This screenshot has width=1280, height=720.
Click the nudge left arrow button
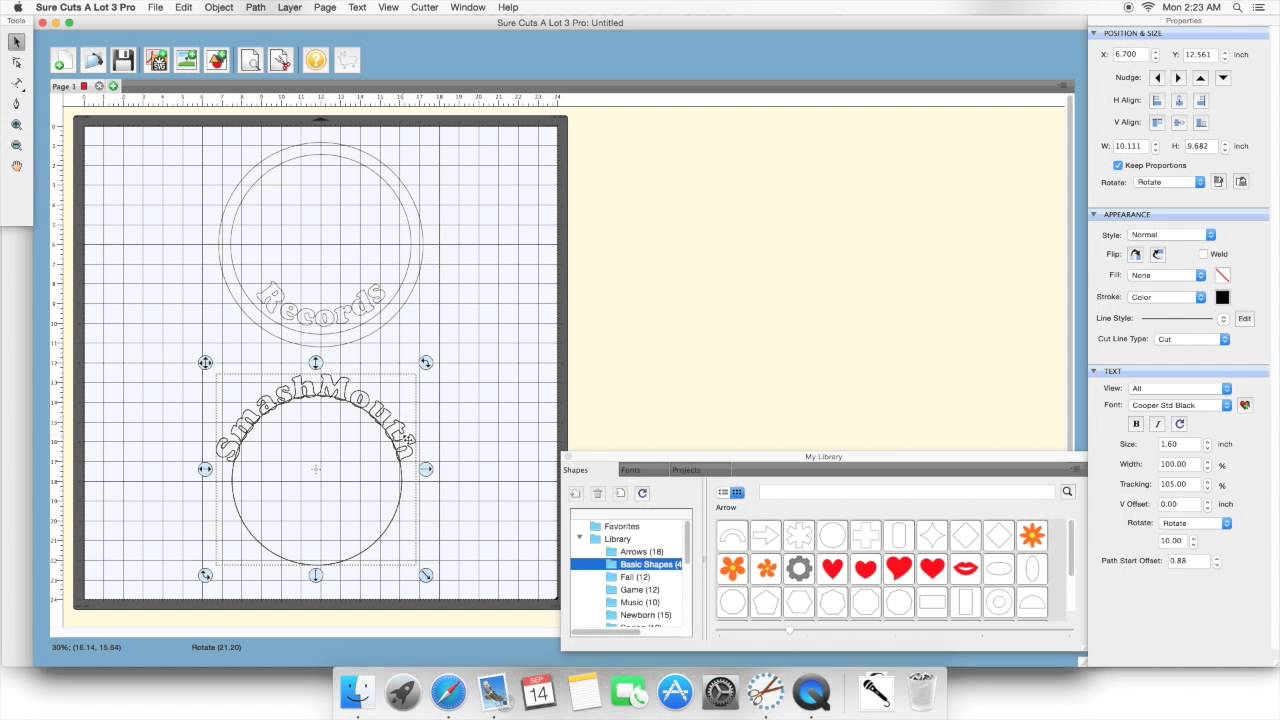click(x=1157, y=78)
